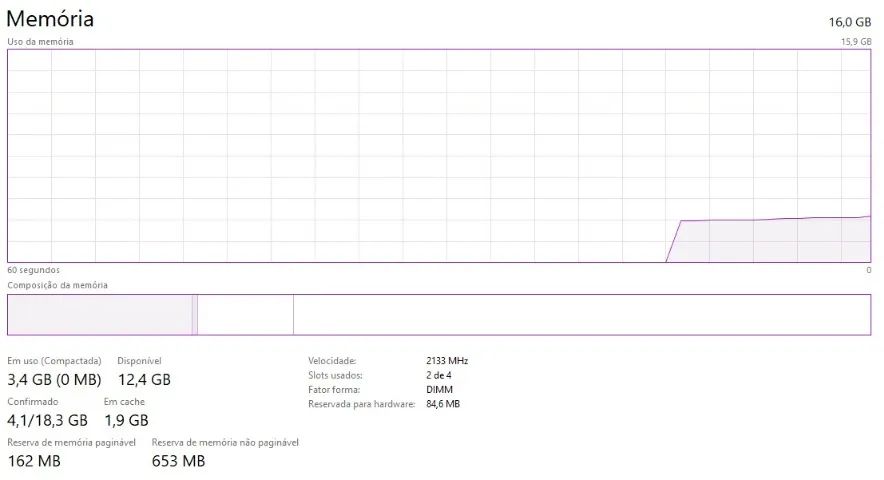Click the 162 MB paged pool value
Viewport: 884px width, 480px height.
[34, 461]
